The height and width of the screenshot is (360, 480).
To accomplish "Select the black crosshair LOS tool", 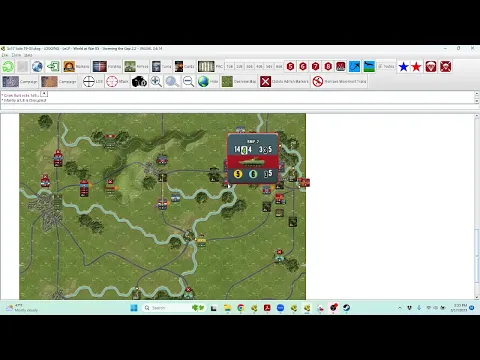I will (x=93, y=81).
